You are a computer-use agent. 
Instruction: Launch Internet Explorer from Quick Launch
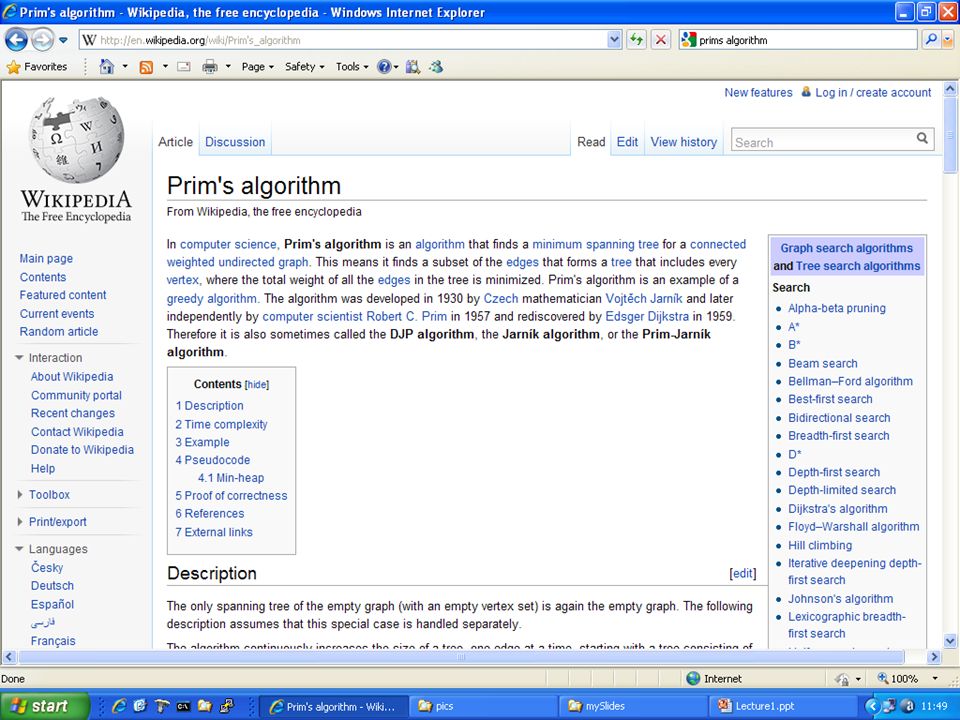coord(119,706)
